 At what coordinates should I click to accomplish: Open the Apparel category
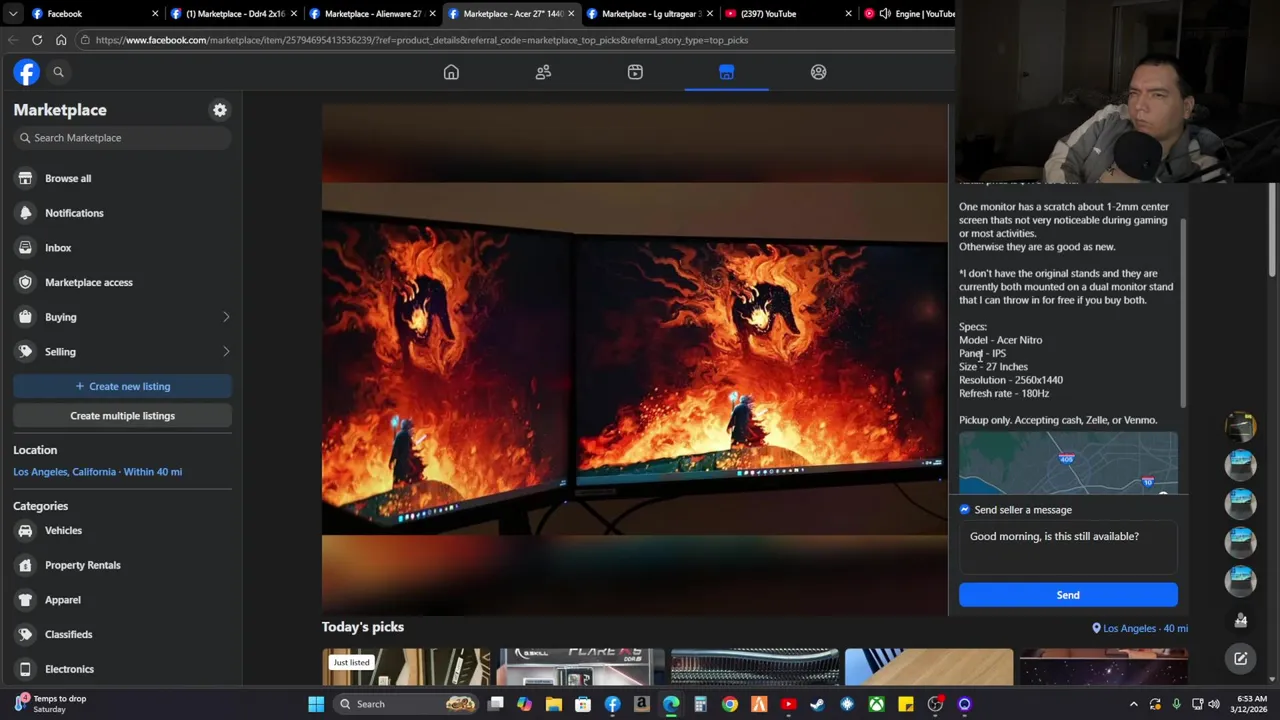click(122, 600)
